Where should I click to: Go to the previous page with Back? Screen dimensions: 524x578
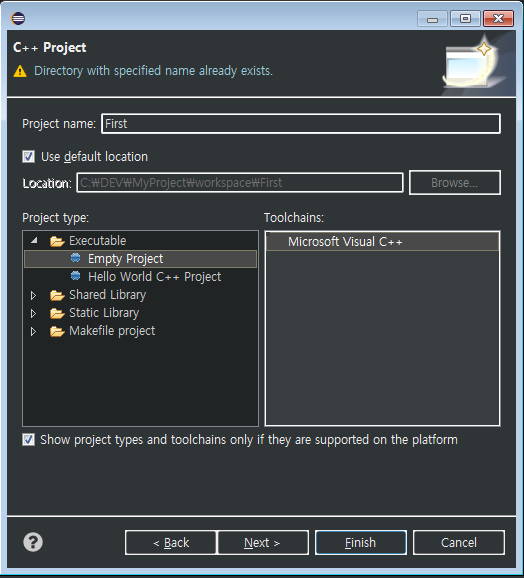[x=171, y=542]
